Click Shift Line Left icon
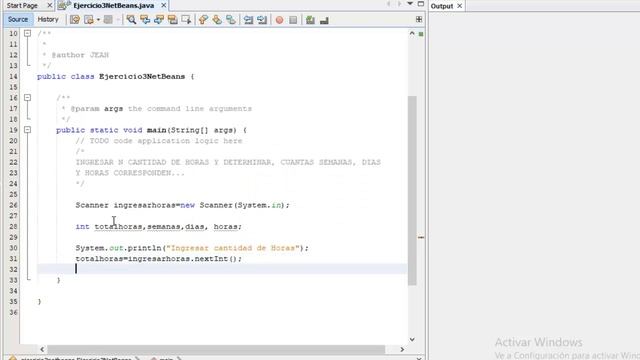The image size is (640, 360). (248, 20)
